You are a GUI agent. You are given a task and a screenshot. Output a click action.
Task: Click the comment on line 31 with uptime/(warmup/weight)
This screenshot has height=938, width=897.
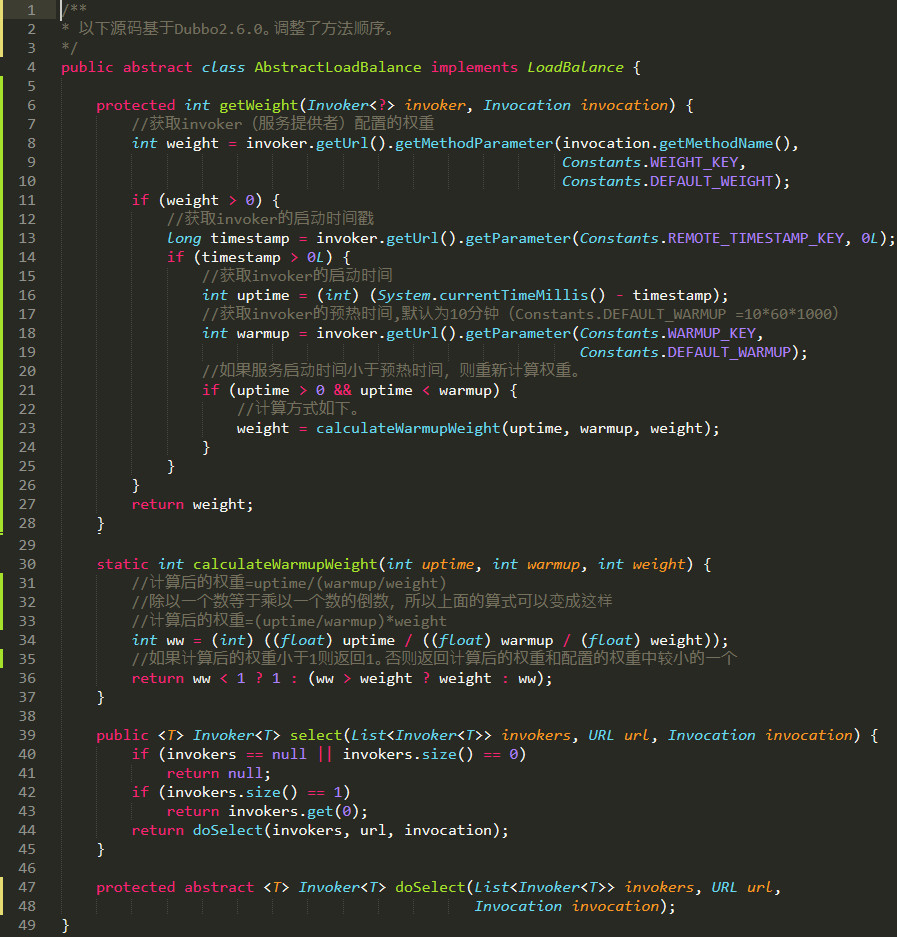(x=289, y=583)
